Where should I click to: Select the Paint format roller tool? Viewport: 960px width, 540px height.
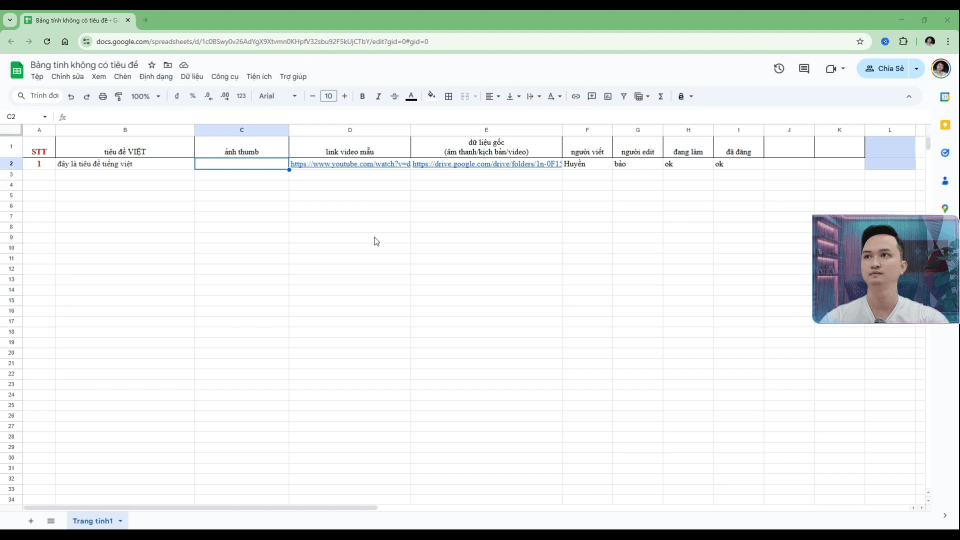(x=118, y=97)
